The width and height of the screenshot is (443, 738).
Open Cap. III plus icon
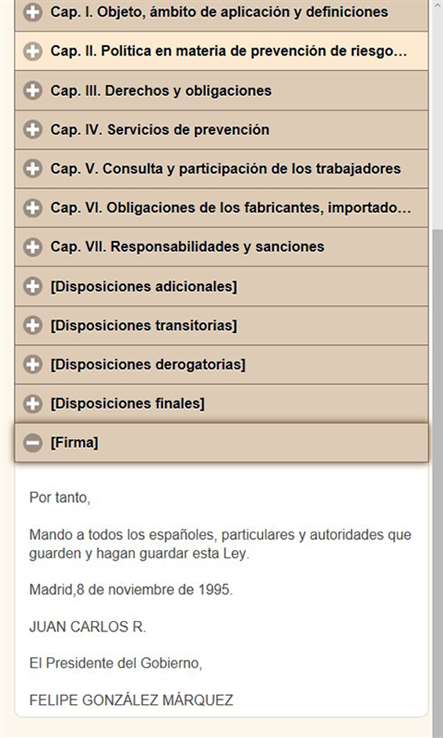click(x=32, y=90)
